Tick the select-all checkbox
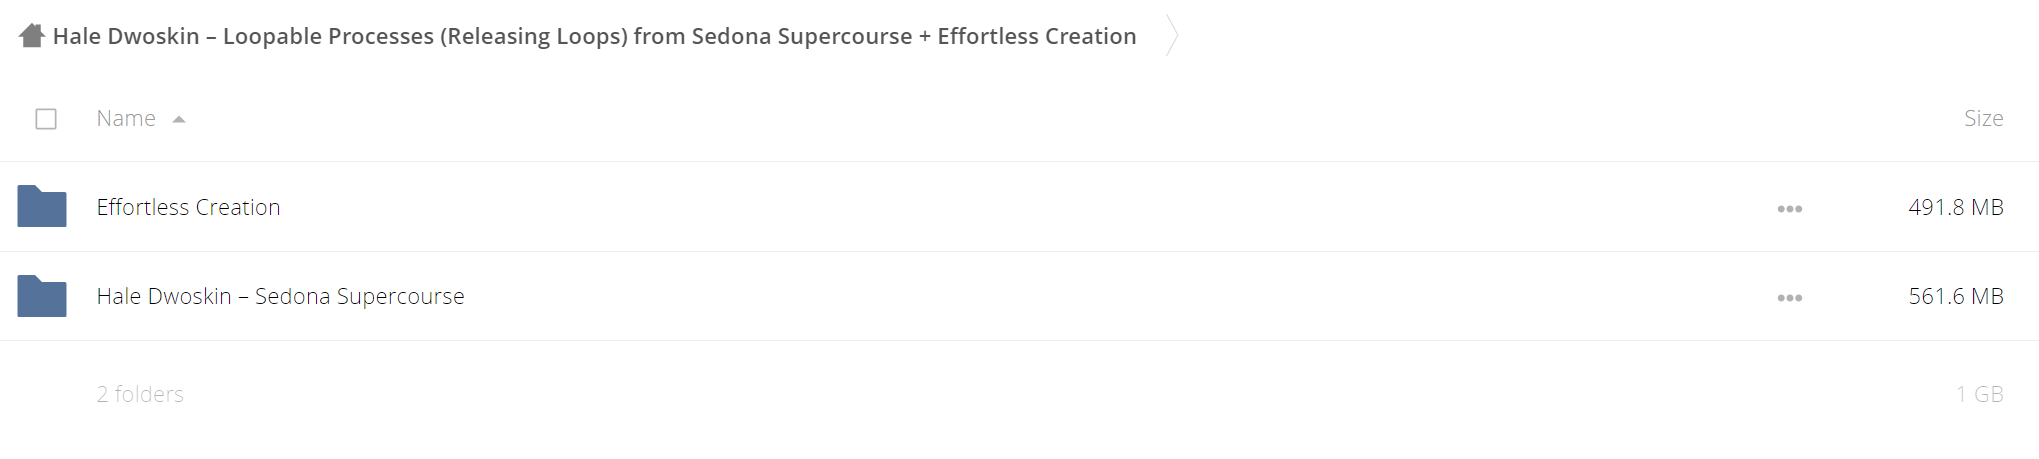Screen dimensions: 2039x459 pos(46,119)
